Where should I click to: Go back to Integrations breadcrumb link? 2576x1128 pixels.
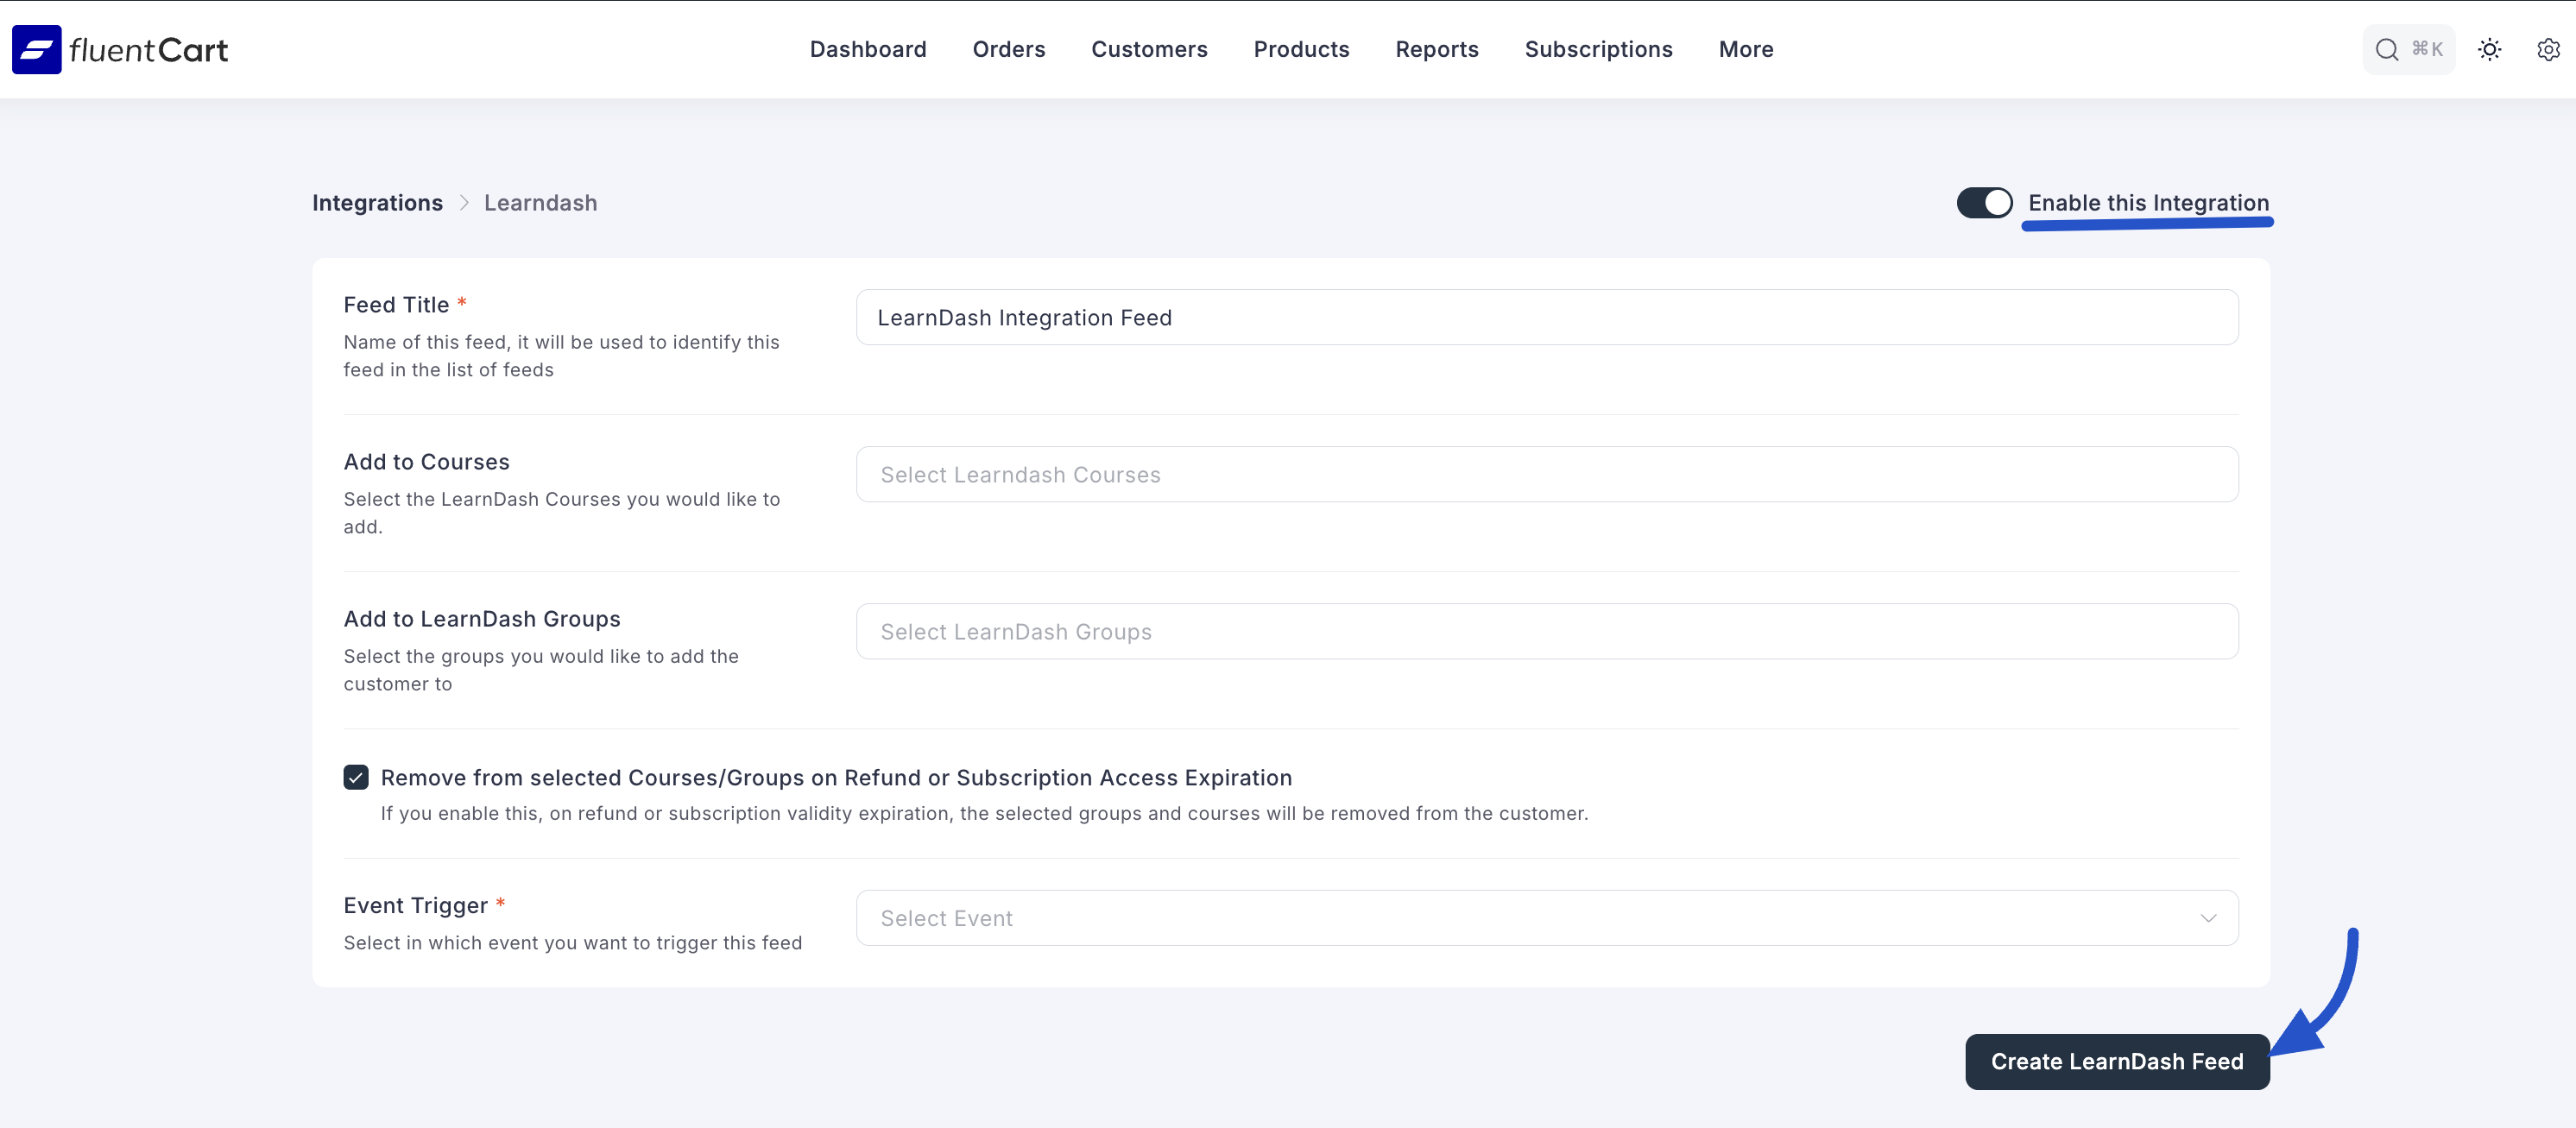pos(377,203)
